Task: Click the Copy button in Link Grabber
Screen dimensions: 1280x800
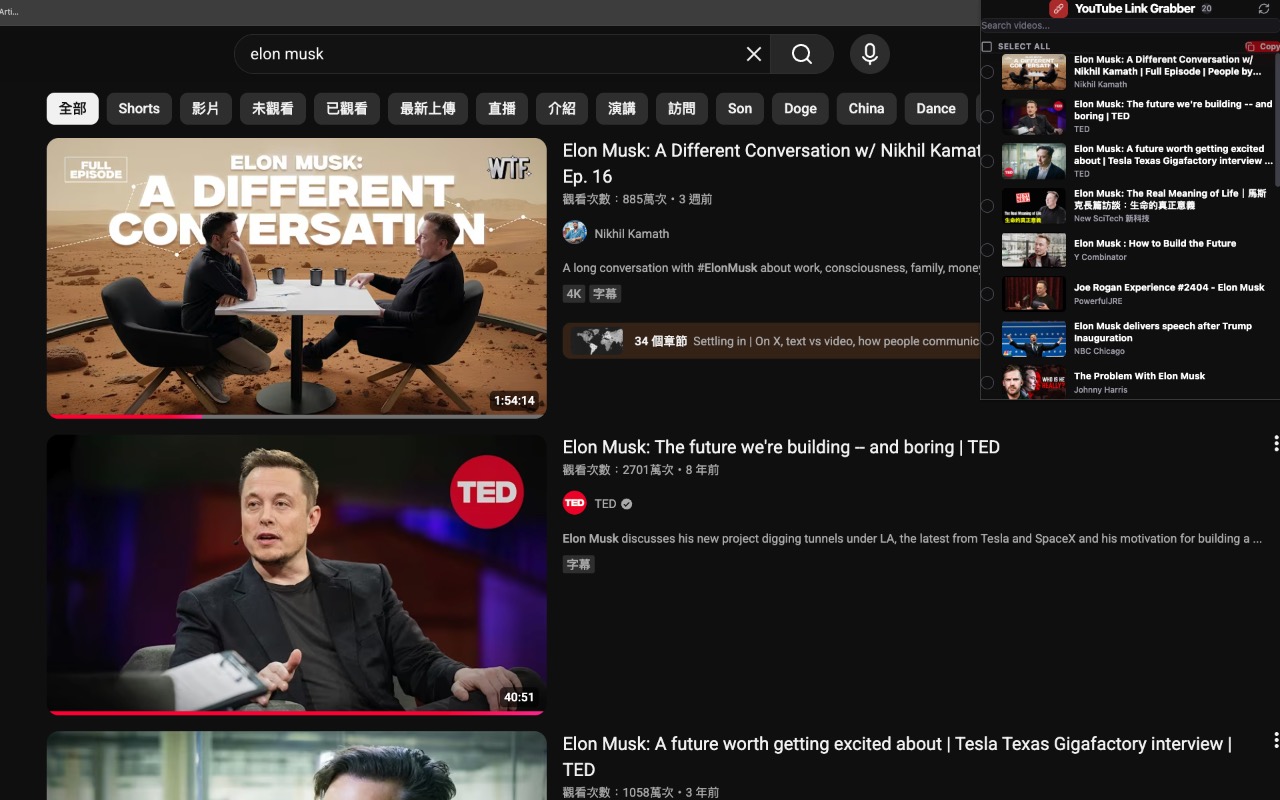Action: 1266,45
